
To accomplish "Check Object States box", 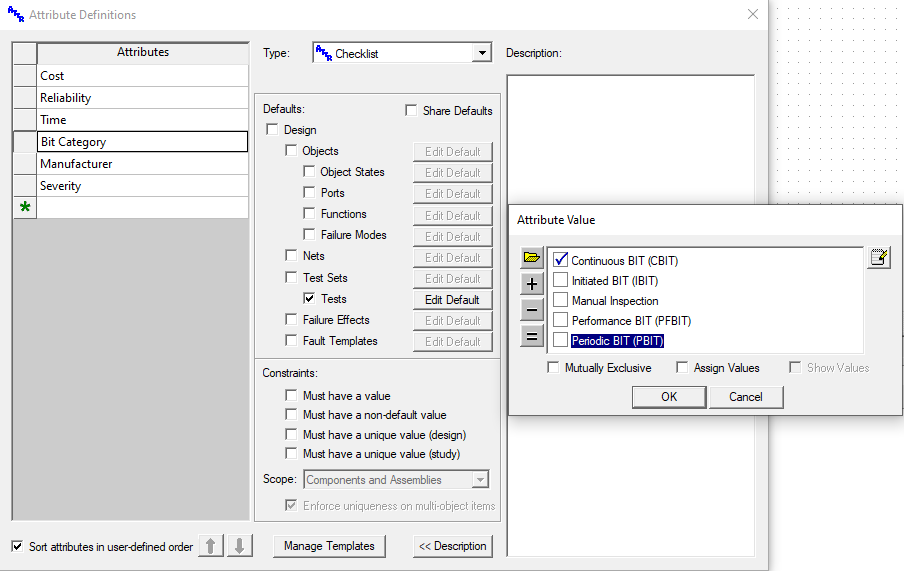I will 309,171.
